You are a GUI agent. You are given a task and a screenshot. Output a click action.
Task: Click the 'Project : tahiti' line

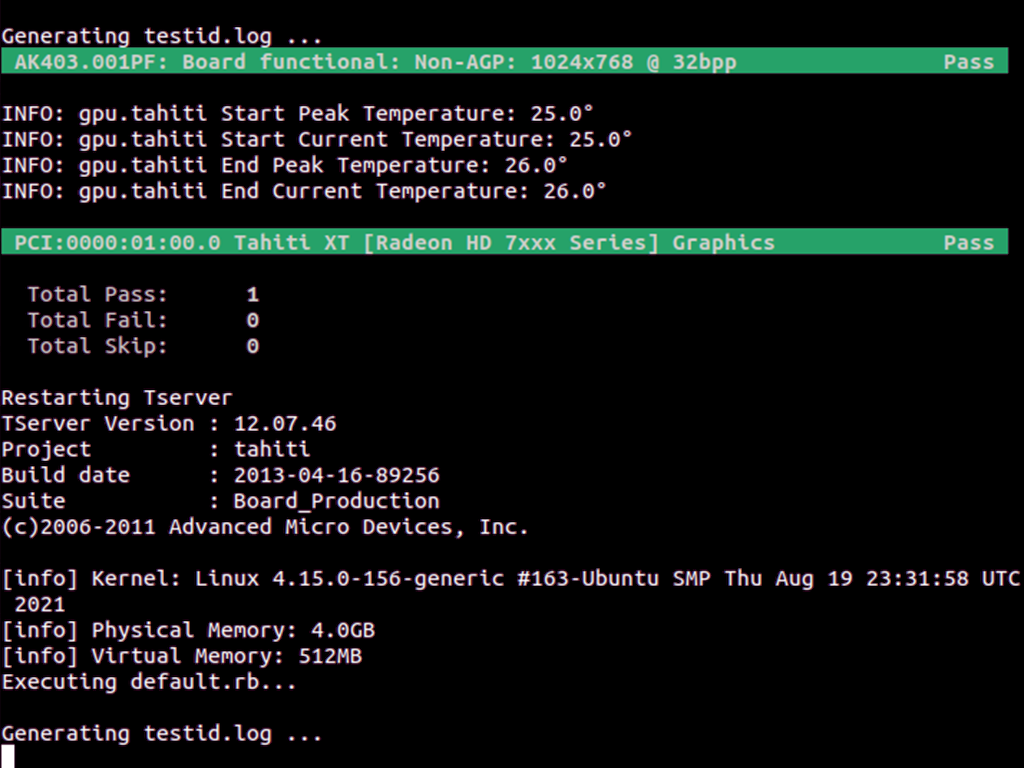pyautogui.click(x=155, y=450)
